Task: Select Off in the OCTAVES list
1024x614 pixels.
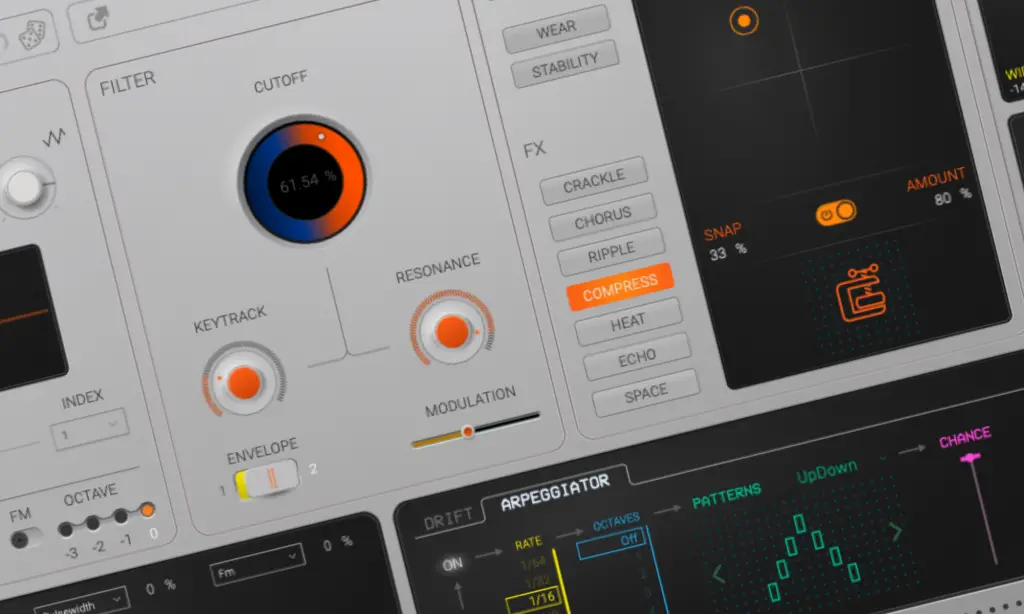Action: [612, 543]
